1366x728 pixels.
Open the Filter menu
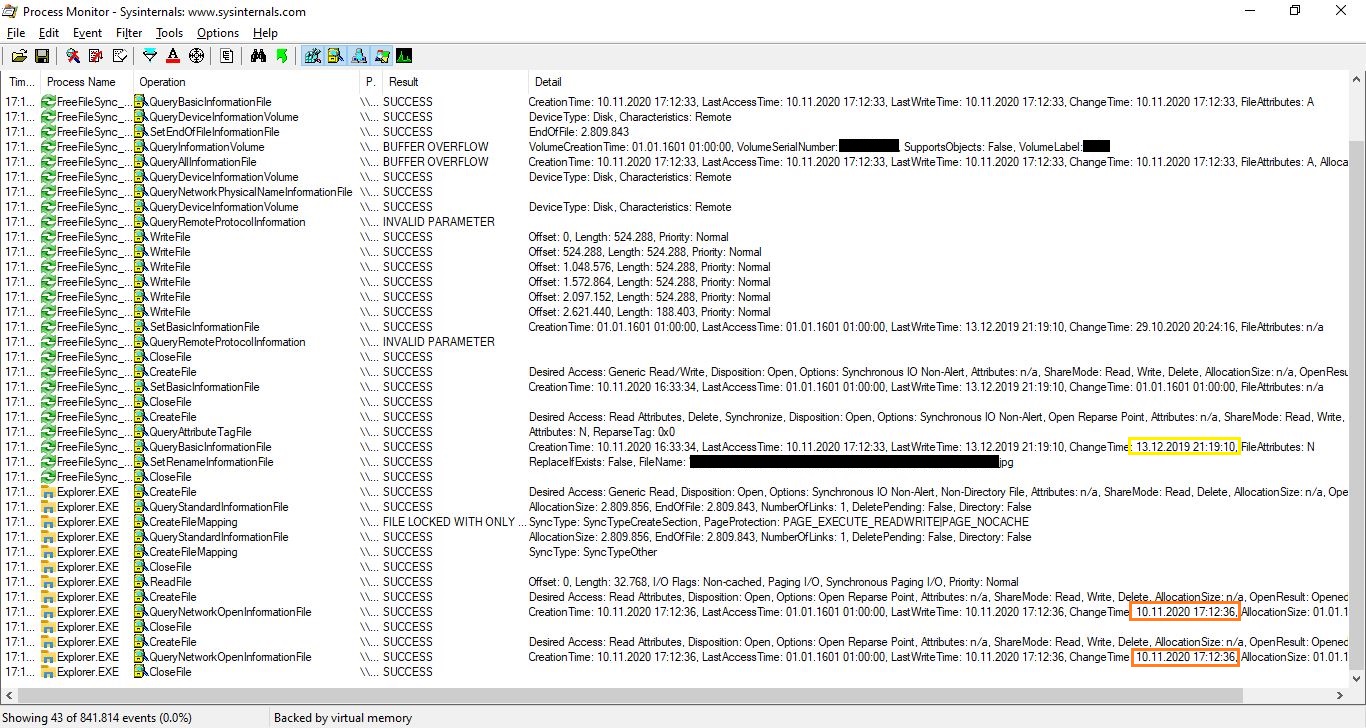tap(129, 33)
